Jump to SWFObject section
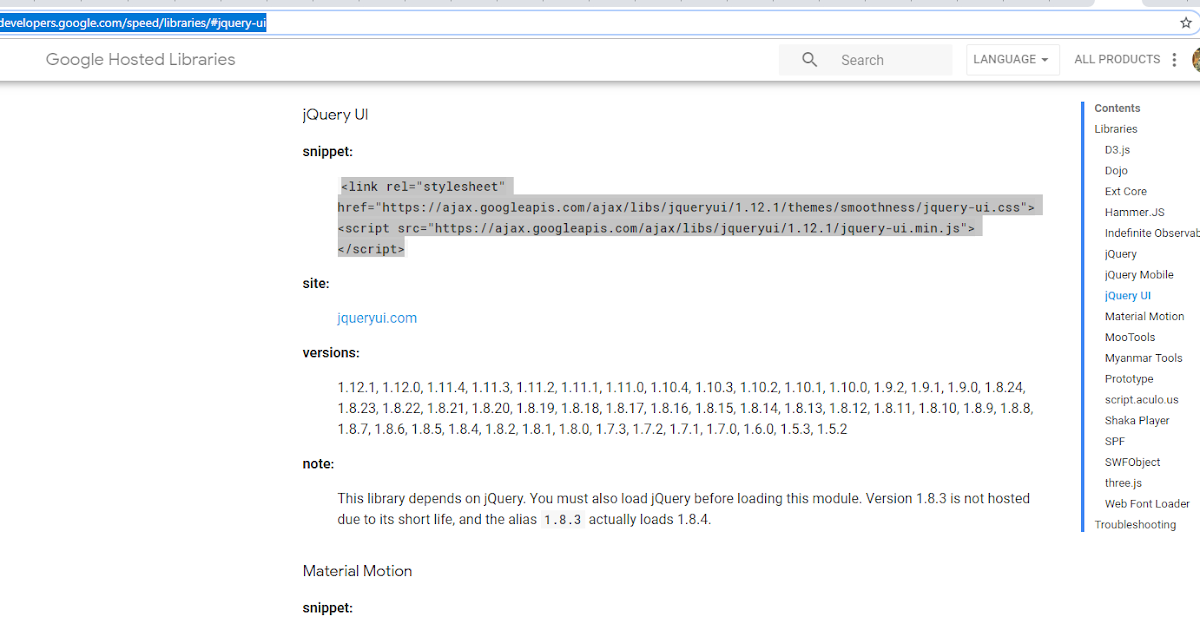The width and height of the screenshot is (1200, 630). pyautogui.click(x=1132, y=462)
